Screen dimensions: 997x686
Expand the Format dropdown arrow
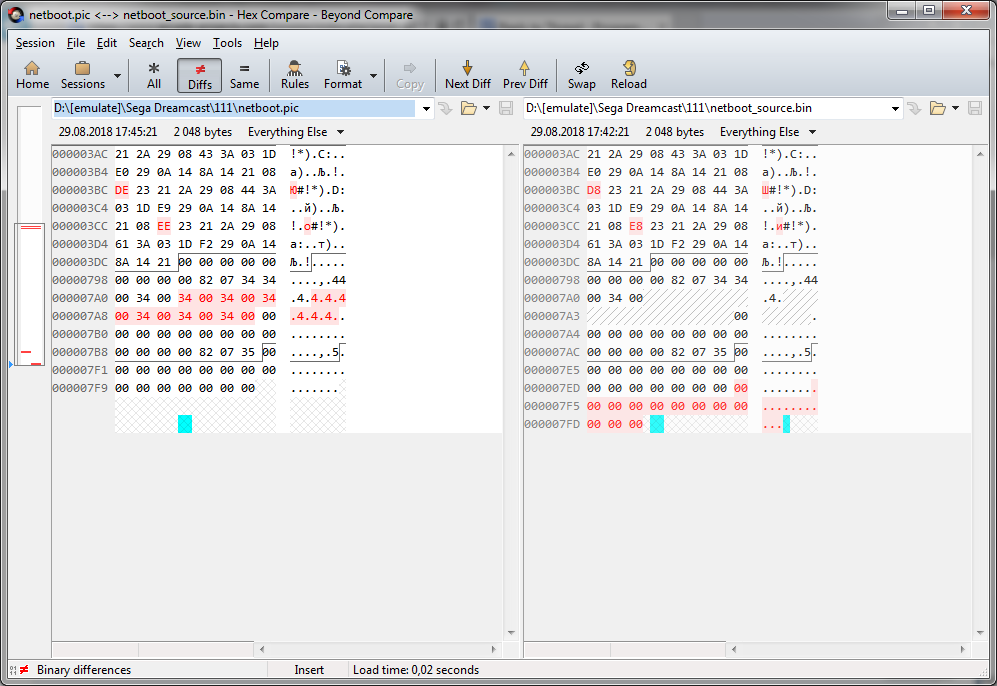coord(374,76)
